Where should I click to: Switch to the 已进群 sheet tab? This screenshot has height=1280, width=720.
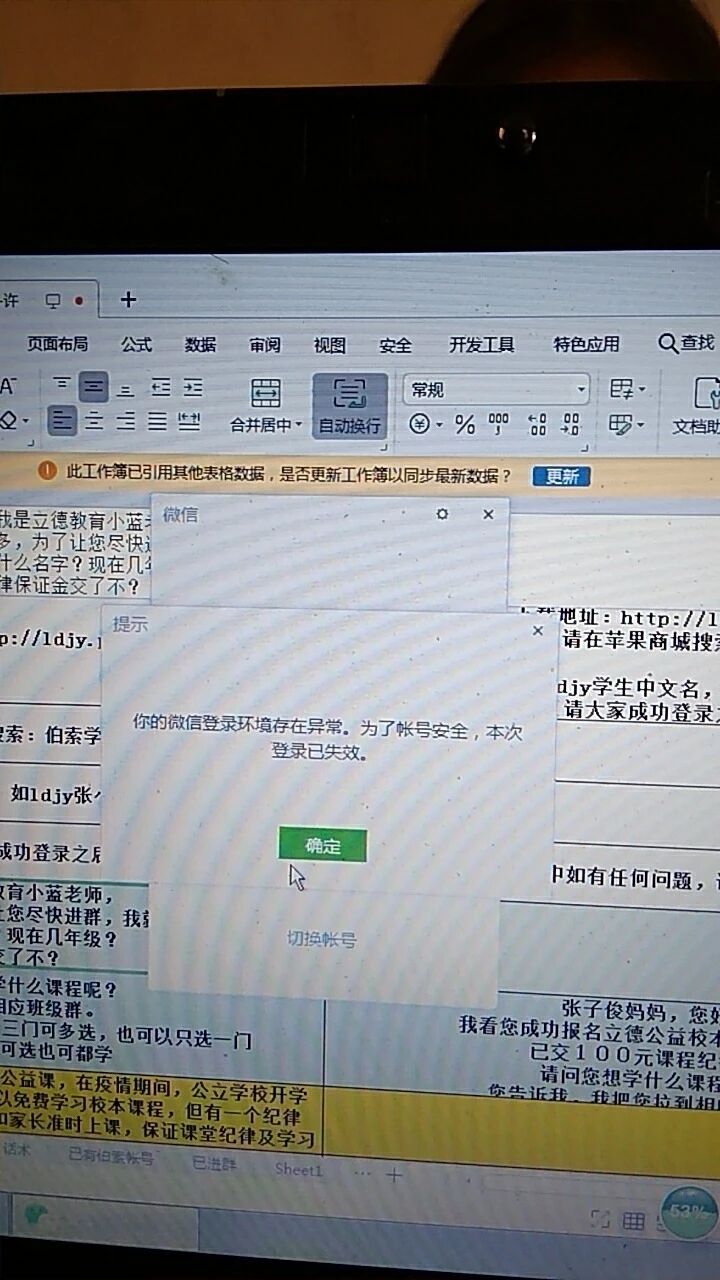point(214,1163)
